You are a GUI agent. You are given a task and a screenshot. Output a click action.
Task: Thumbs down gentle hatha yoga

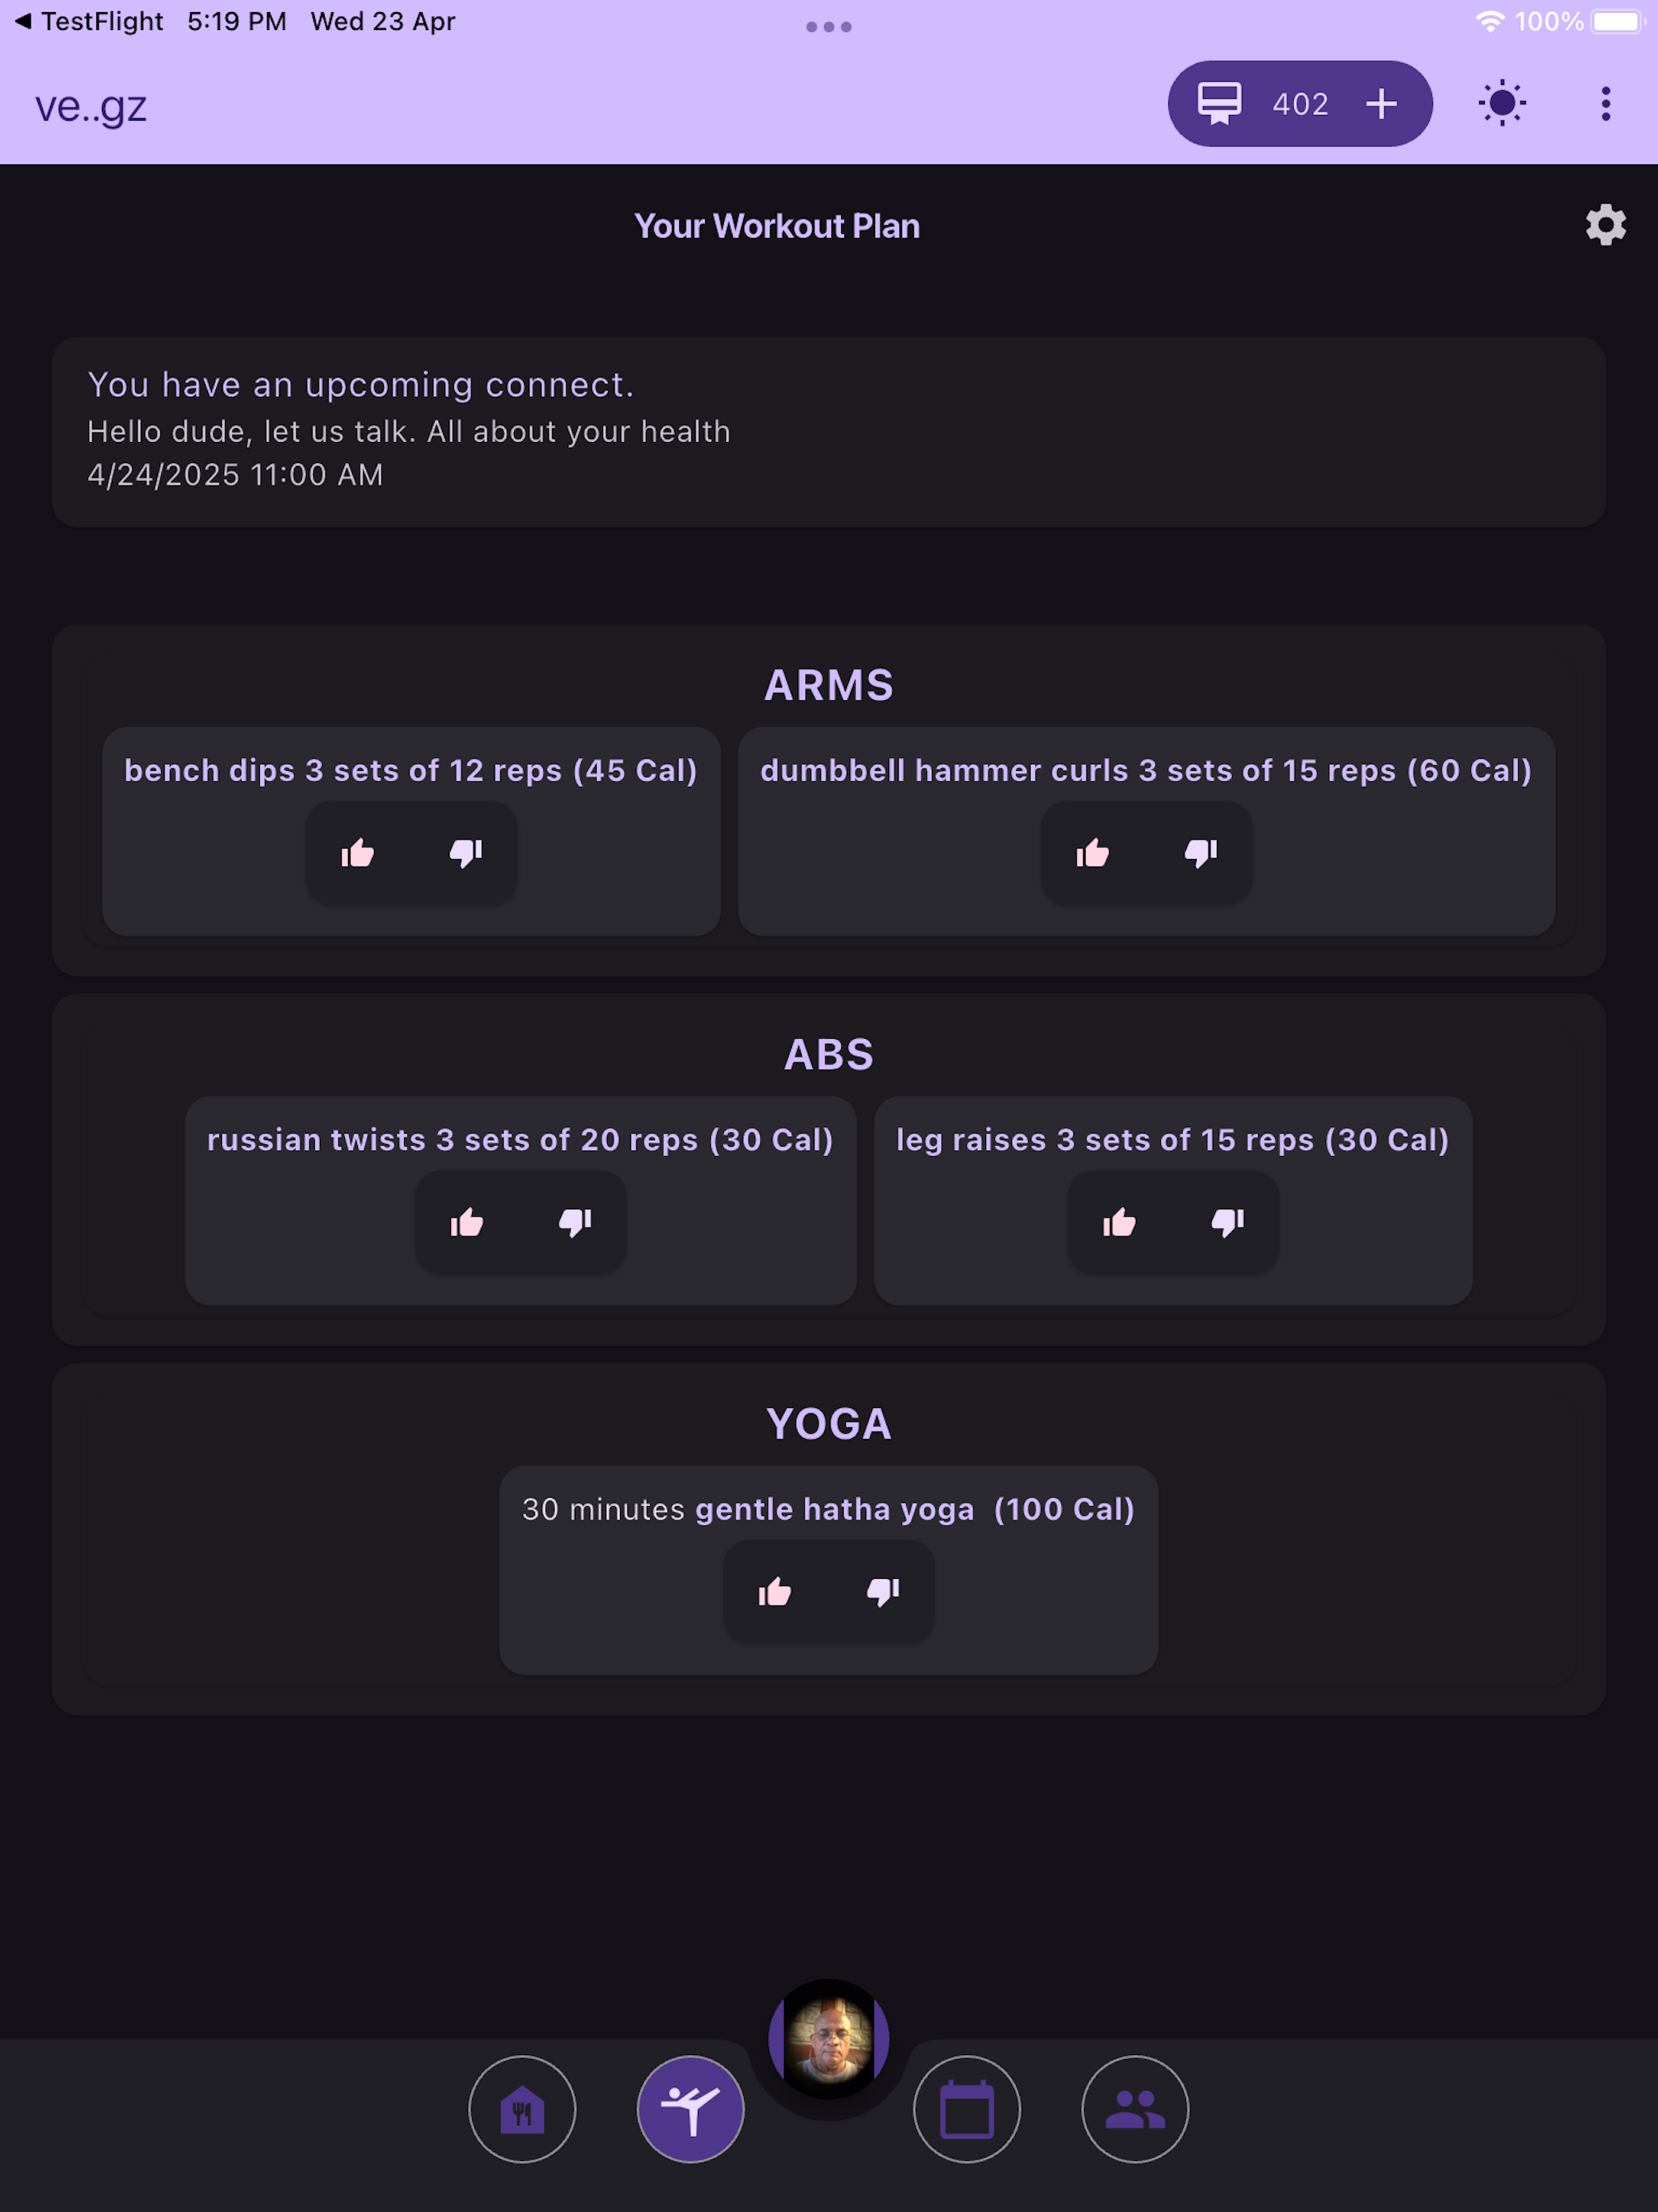[x=883, y=1591]
